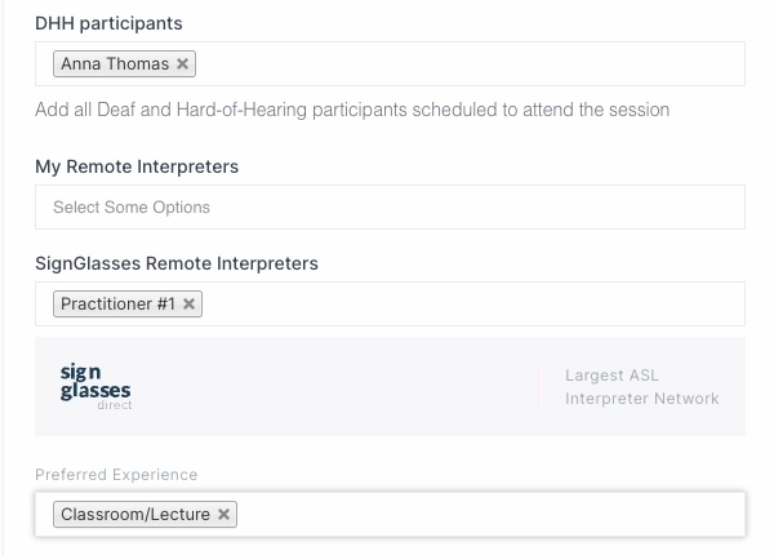This screenshot has width=772, height=556.
Task: Select the Practitioner #1 tag
Action: tap(118, 304)
